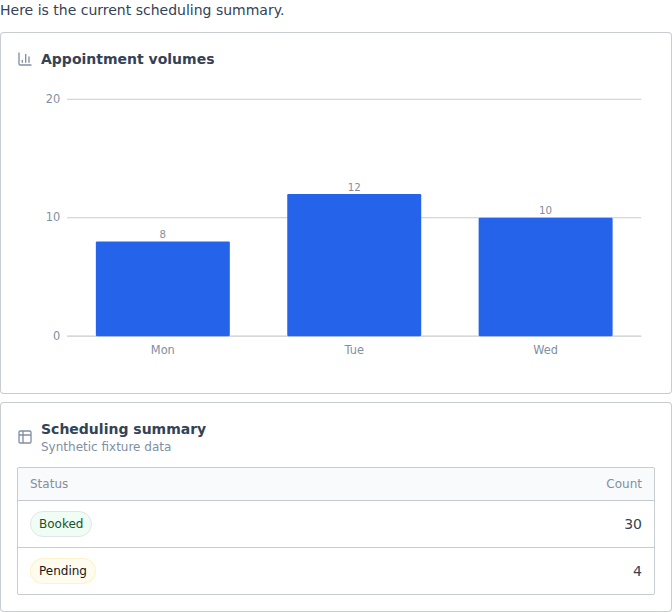Click the Synthetic fixture data subtitle
Screen dimensions: 672x612
[x=106, y=447]
